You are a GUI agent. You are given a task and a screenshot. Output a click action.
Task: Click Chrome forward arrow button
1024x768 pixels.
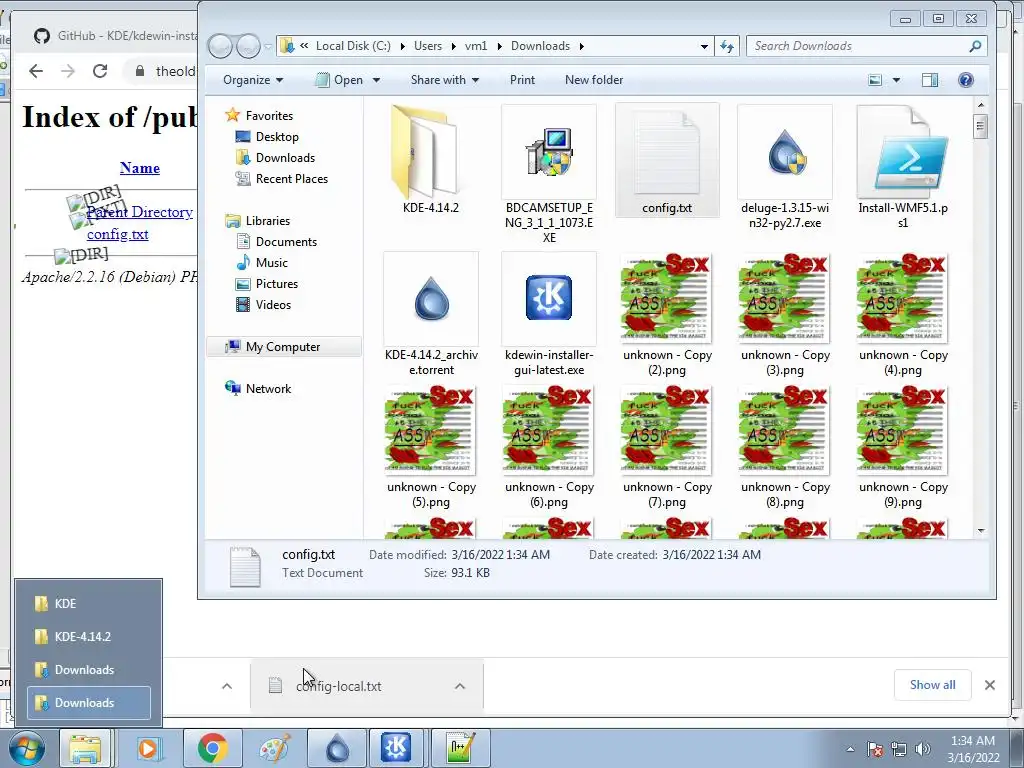[x=68, y=71]
